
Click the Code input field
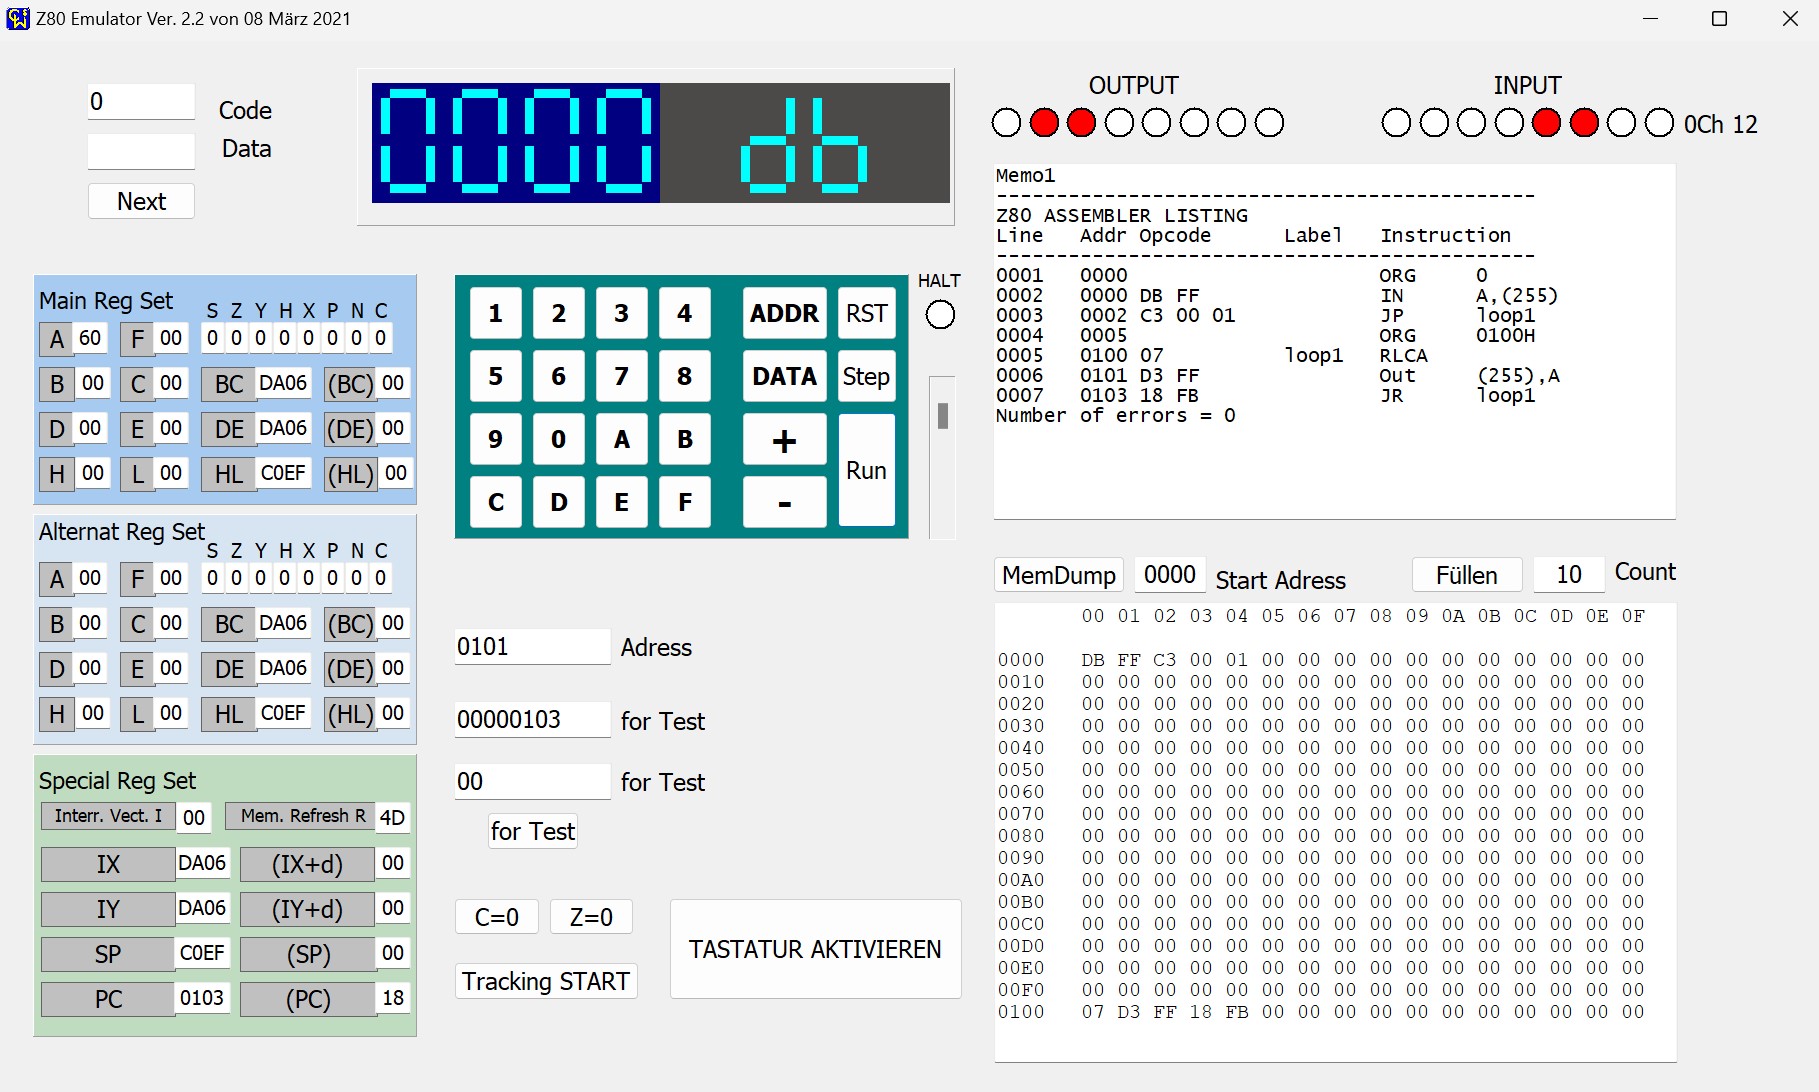[141, 101]
